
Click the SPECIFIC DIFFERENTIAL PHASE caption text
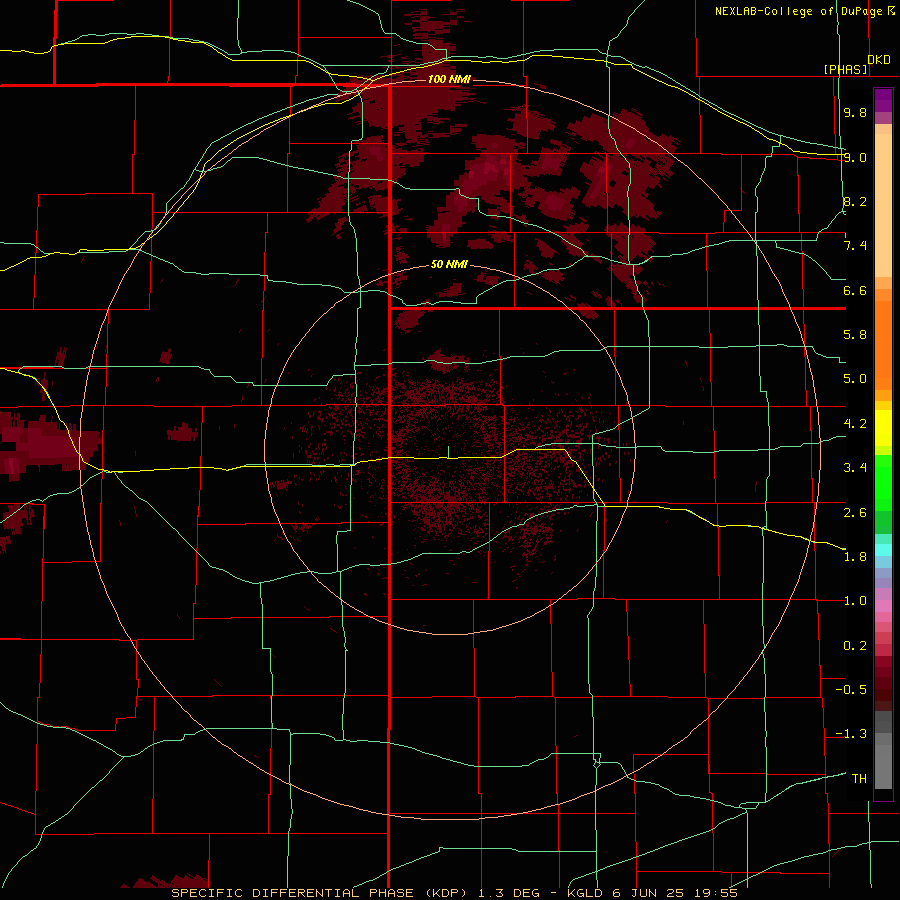click(x=292, y=893)
